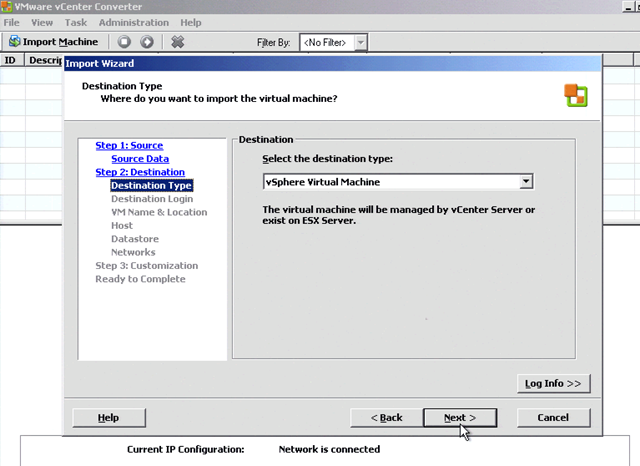This screenshot has height=466, width=640.
Task: Open the destination type combo box arrow
Action: pyautogui.click(x=526, y=181)
